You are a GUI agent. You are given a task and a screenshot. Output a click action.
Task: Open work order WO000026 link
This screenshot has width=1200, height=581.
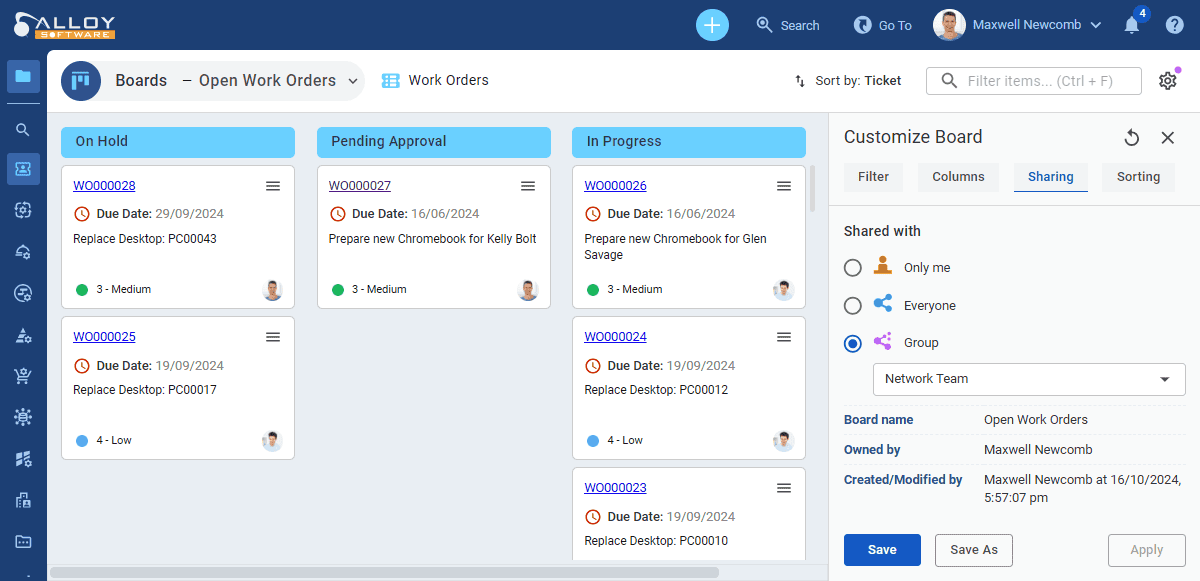point(615,186)
